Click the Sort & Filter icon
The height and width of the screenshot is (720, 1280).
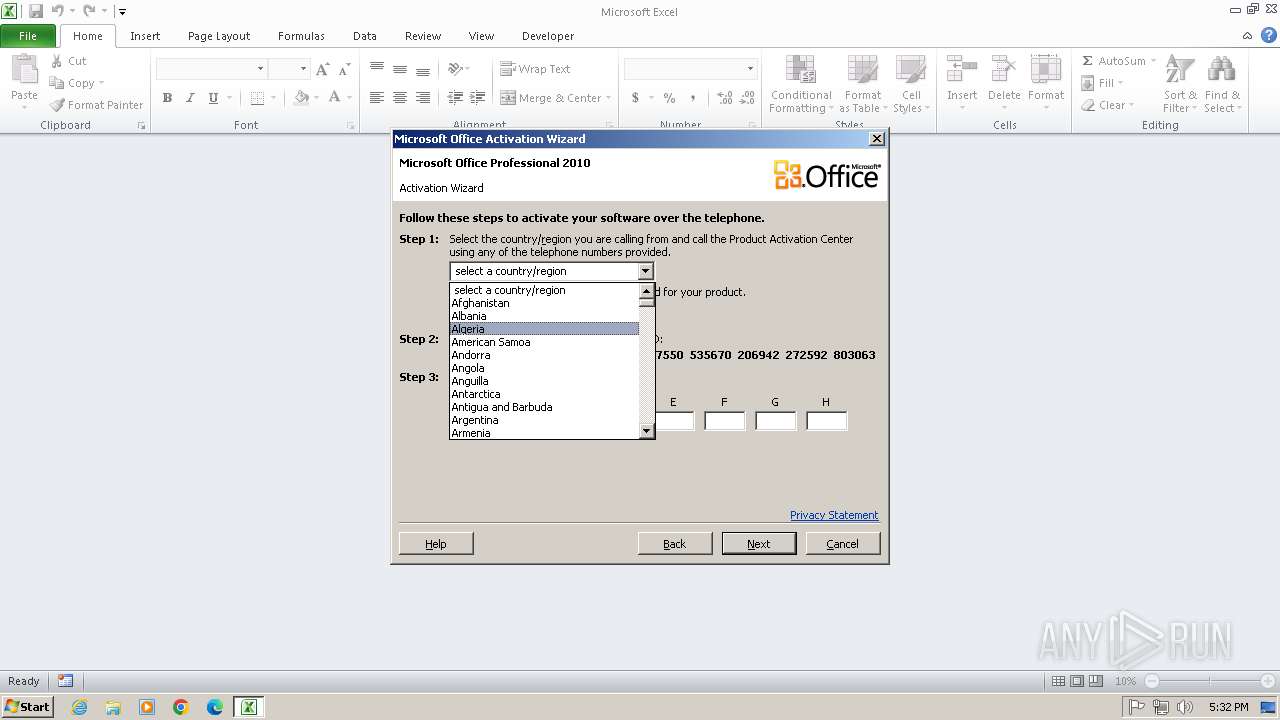pyautogui.click(x=1180, y=70)
